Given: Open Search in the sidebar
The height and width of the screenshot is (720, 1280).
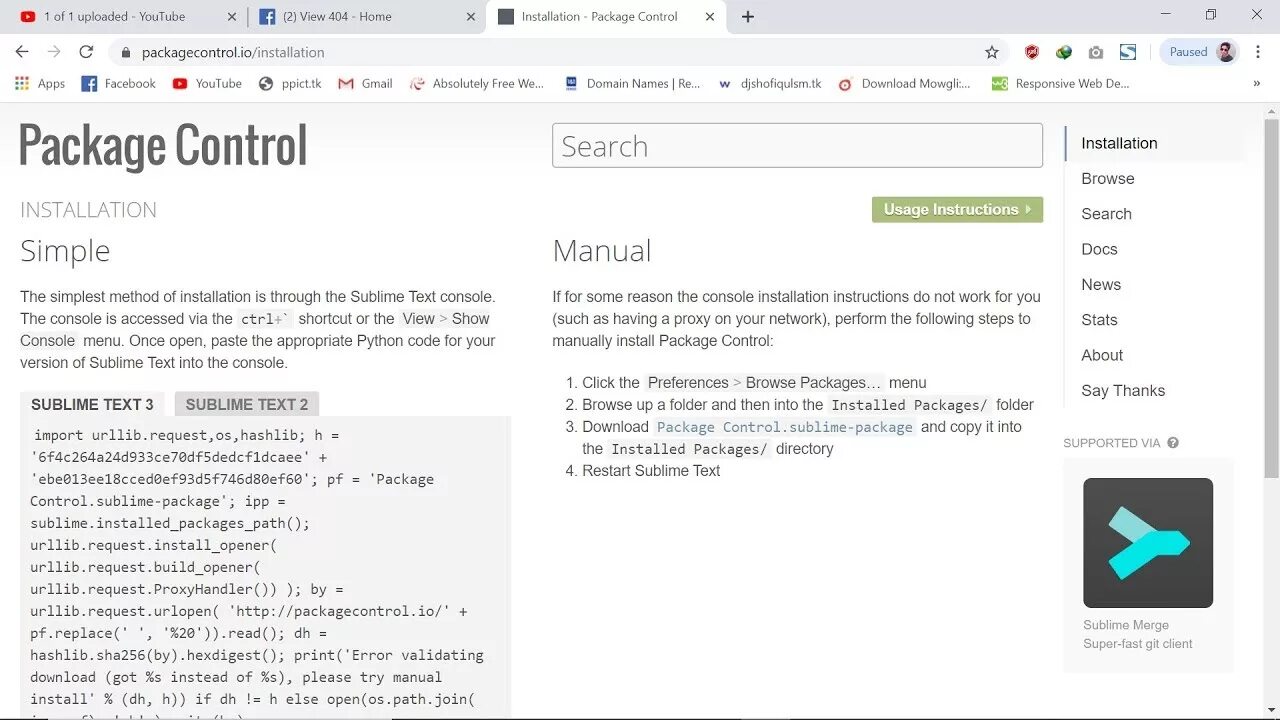Looking at the screenshot, I should tap(1106, 214).
